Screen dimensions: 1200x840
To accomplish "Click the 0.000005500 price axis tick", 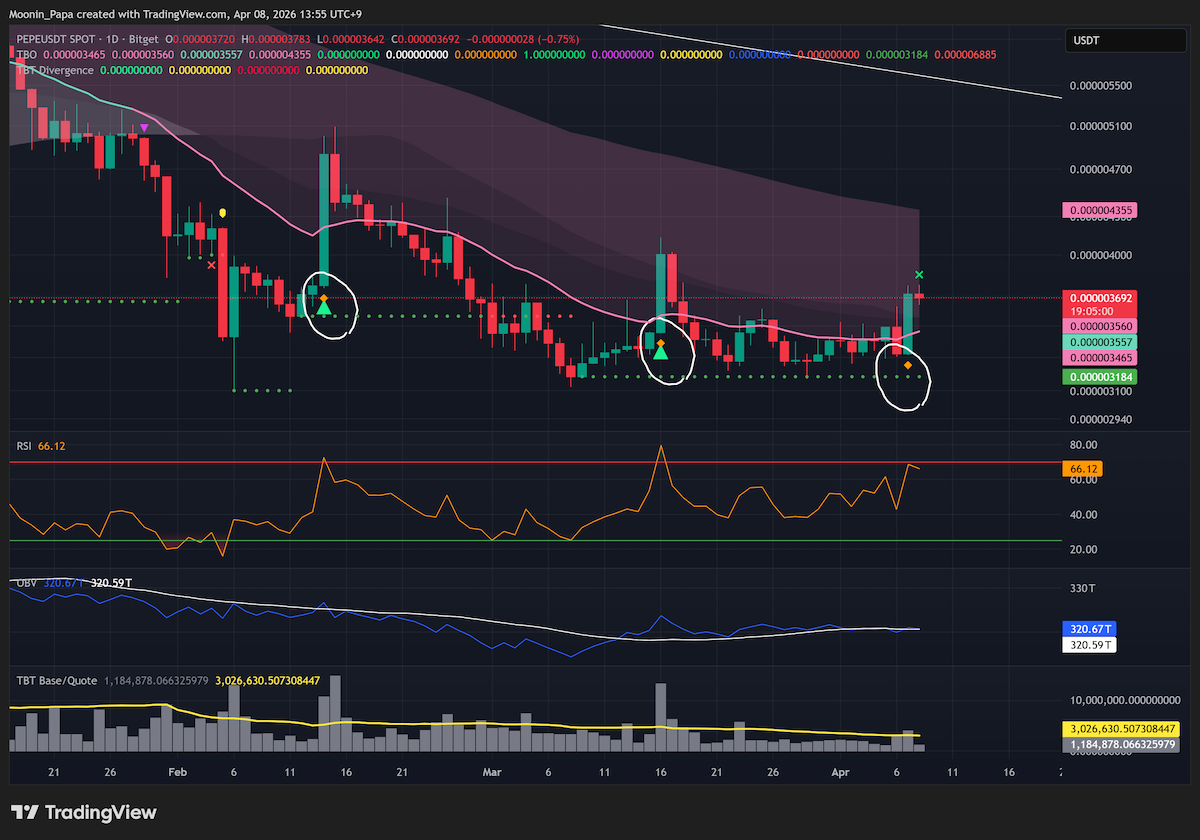I will (x=1101, y=86).
